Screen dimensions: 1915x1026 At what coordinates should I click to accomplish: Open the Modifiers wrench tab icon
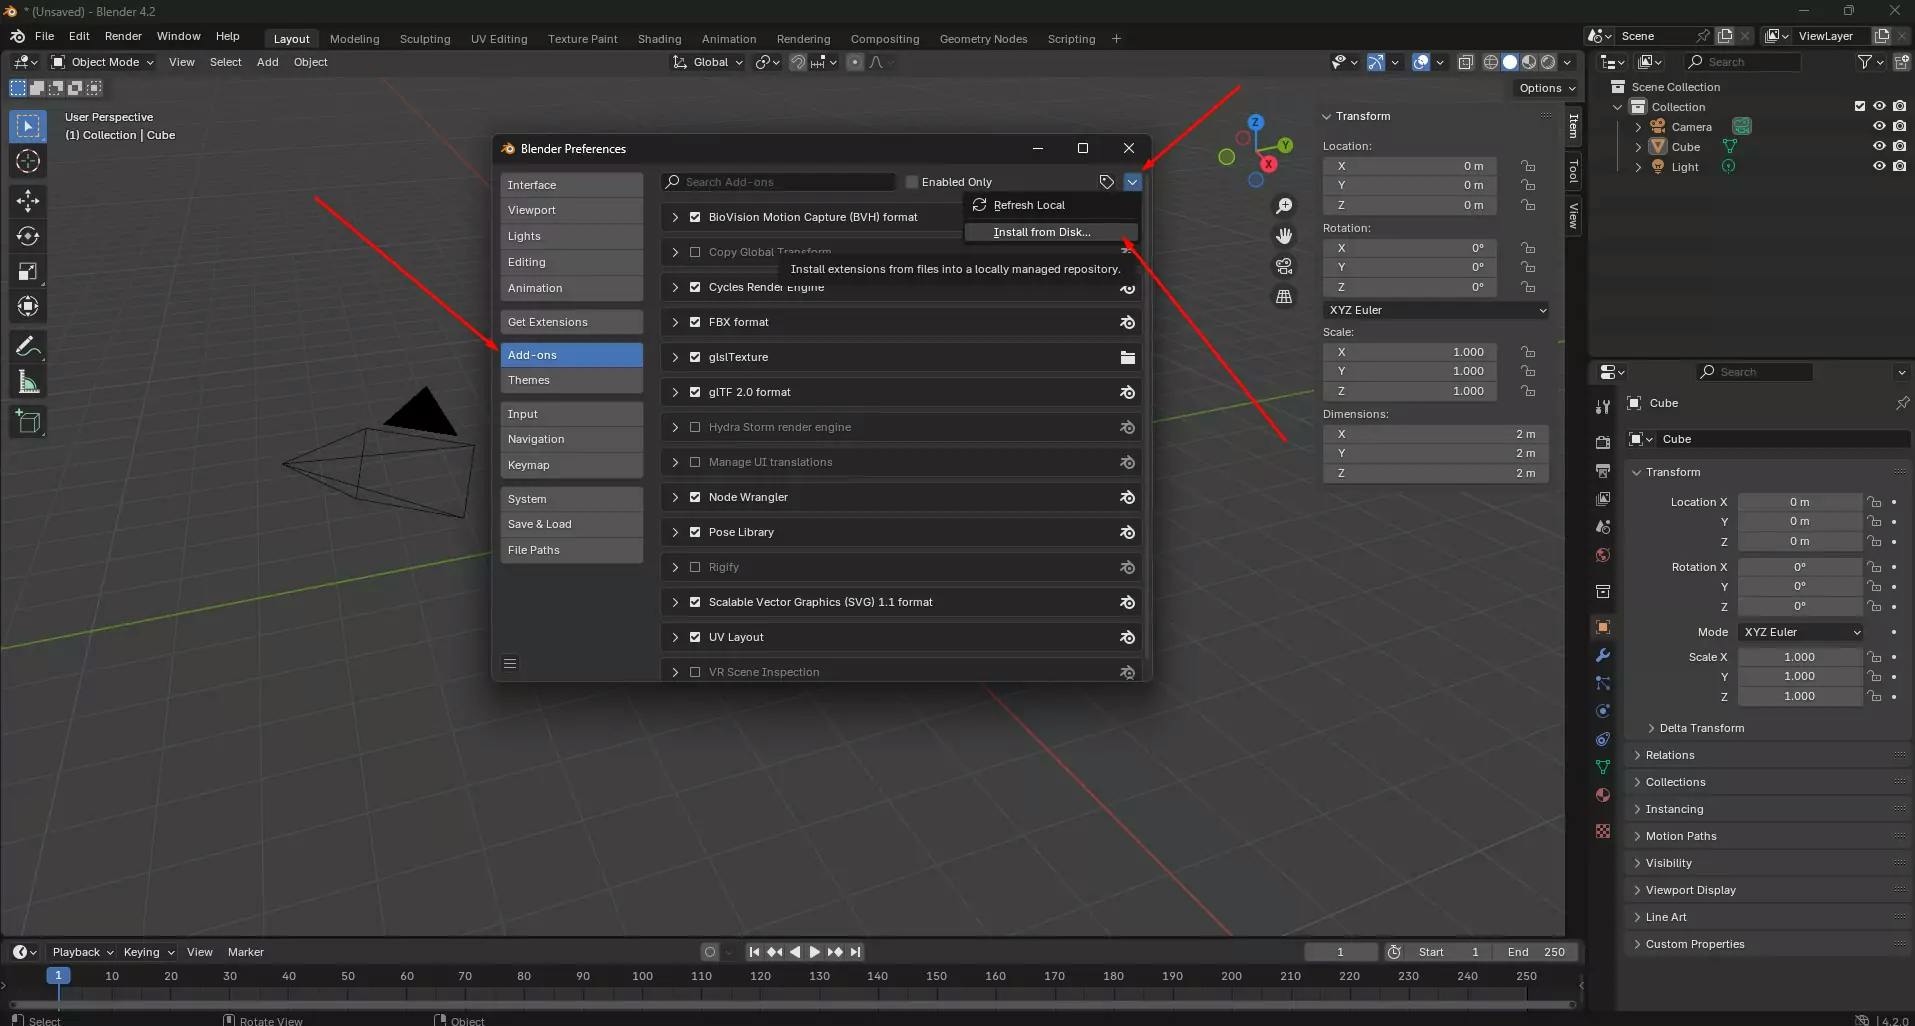click(1603, 656)
